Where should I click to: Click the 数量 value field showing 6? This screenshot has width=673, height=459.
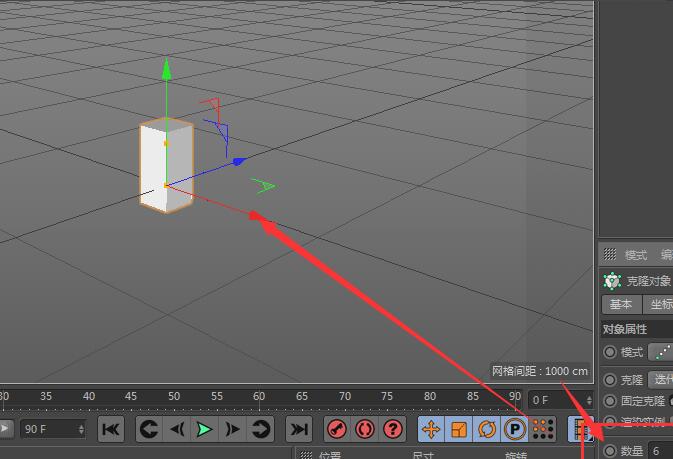click(660, 451)
